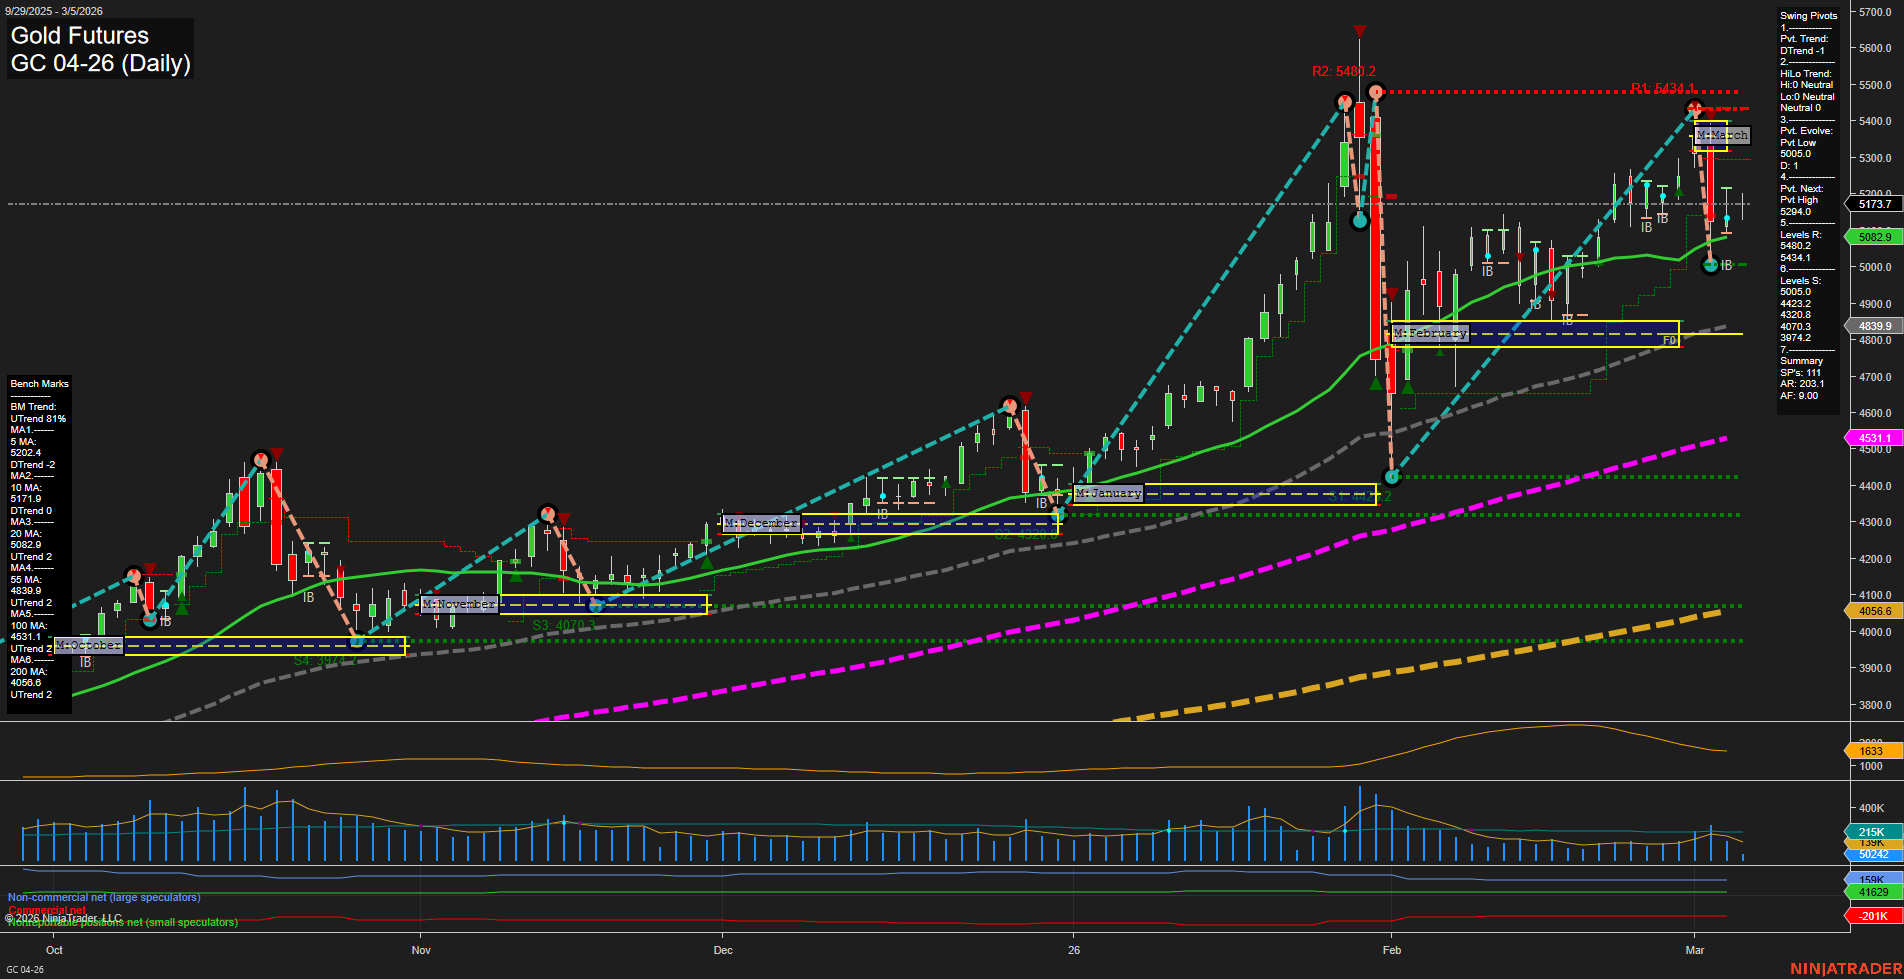Image resolution: width=1904 pixels, height=979 pixels.
Task: Click the red triangle marker at the chart top near 5600
Action: [x=1359, y=31]
